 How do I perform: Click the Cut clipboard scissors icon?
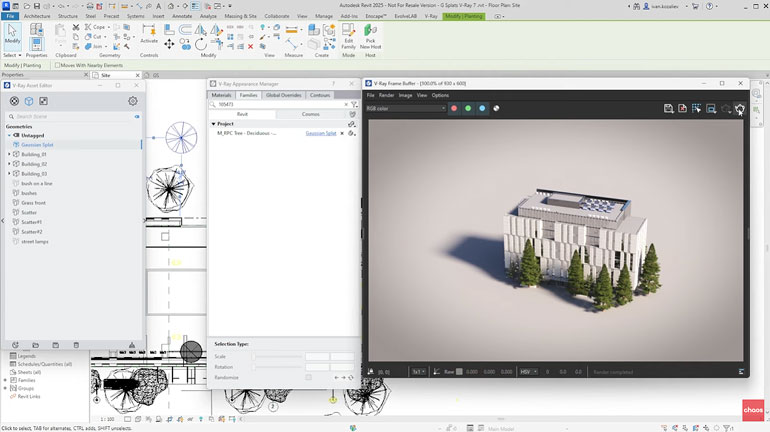point(76,27)
